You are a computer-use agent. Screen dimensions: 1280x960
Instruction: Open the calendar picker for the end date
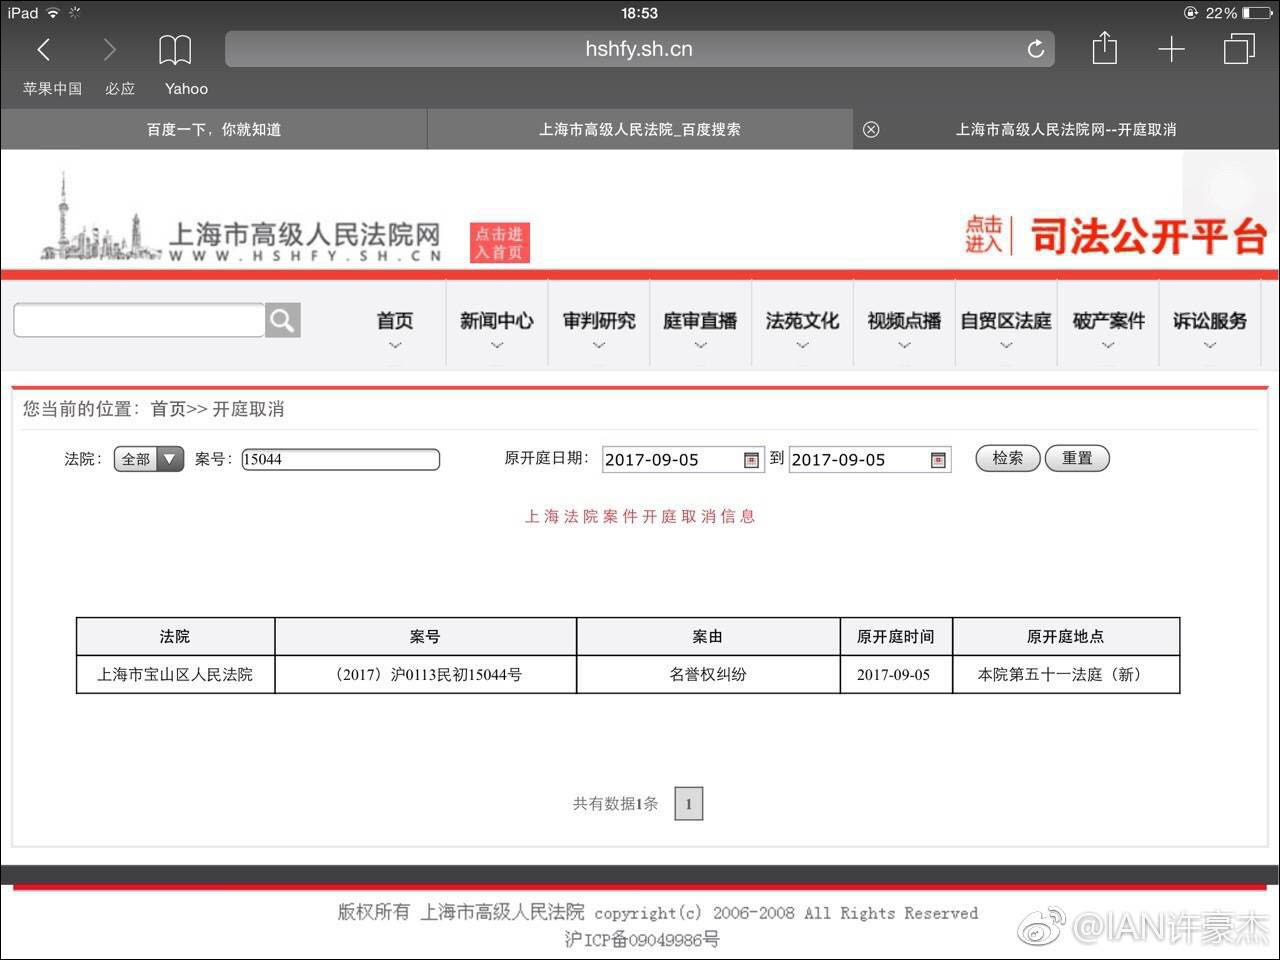click(937, 459)
